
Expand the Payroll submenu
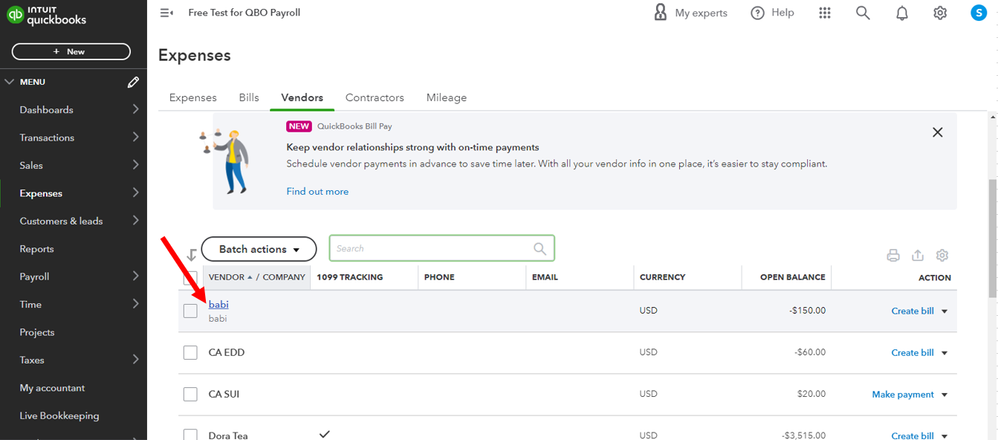[135, 276]
